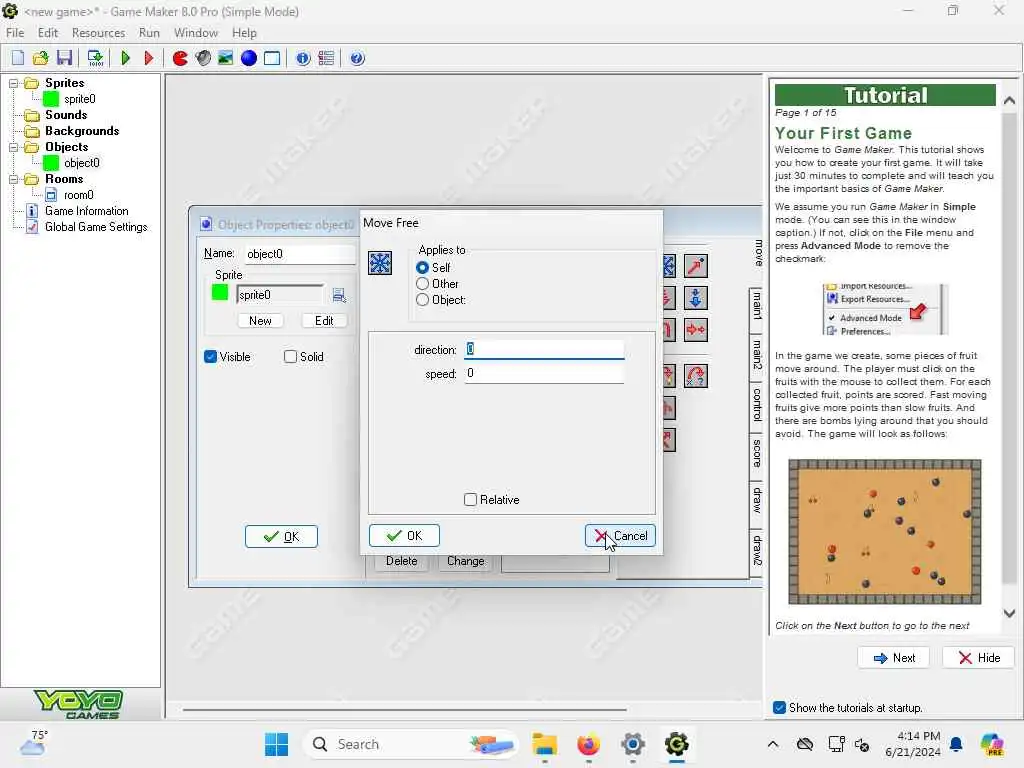
Task: Open the Help menu
Action: (x=244, y=33)
